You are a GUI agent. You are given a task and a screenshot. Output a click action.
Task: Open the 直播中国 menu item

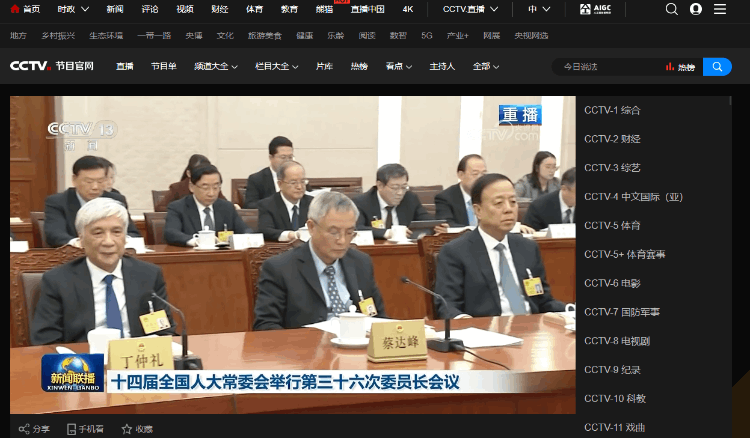(367, 9)
